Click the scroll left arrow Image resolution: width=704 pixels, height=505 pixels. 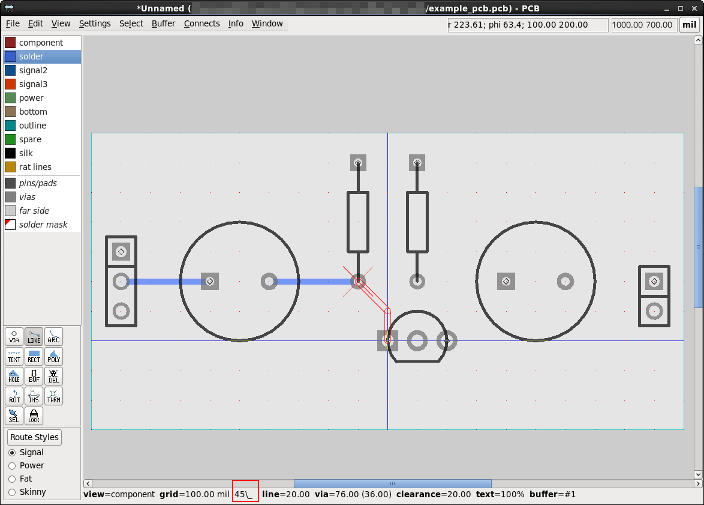click(88, 483)
